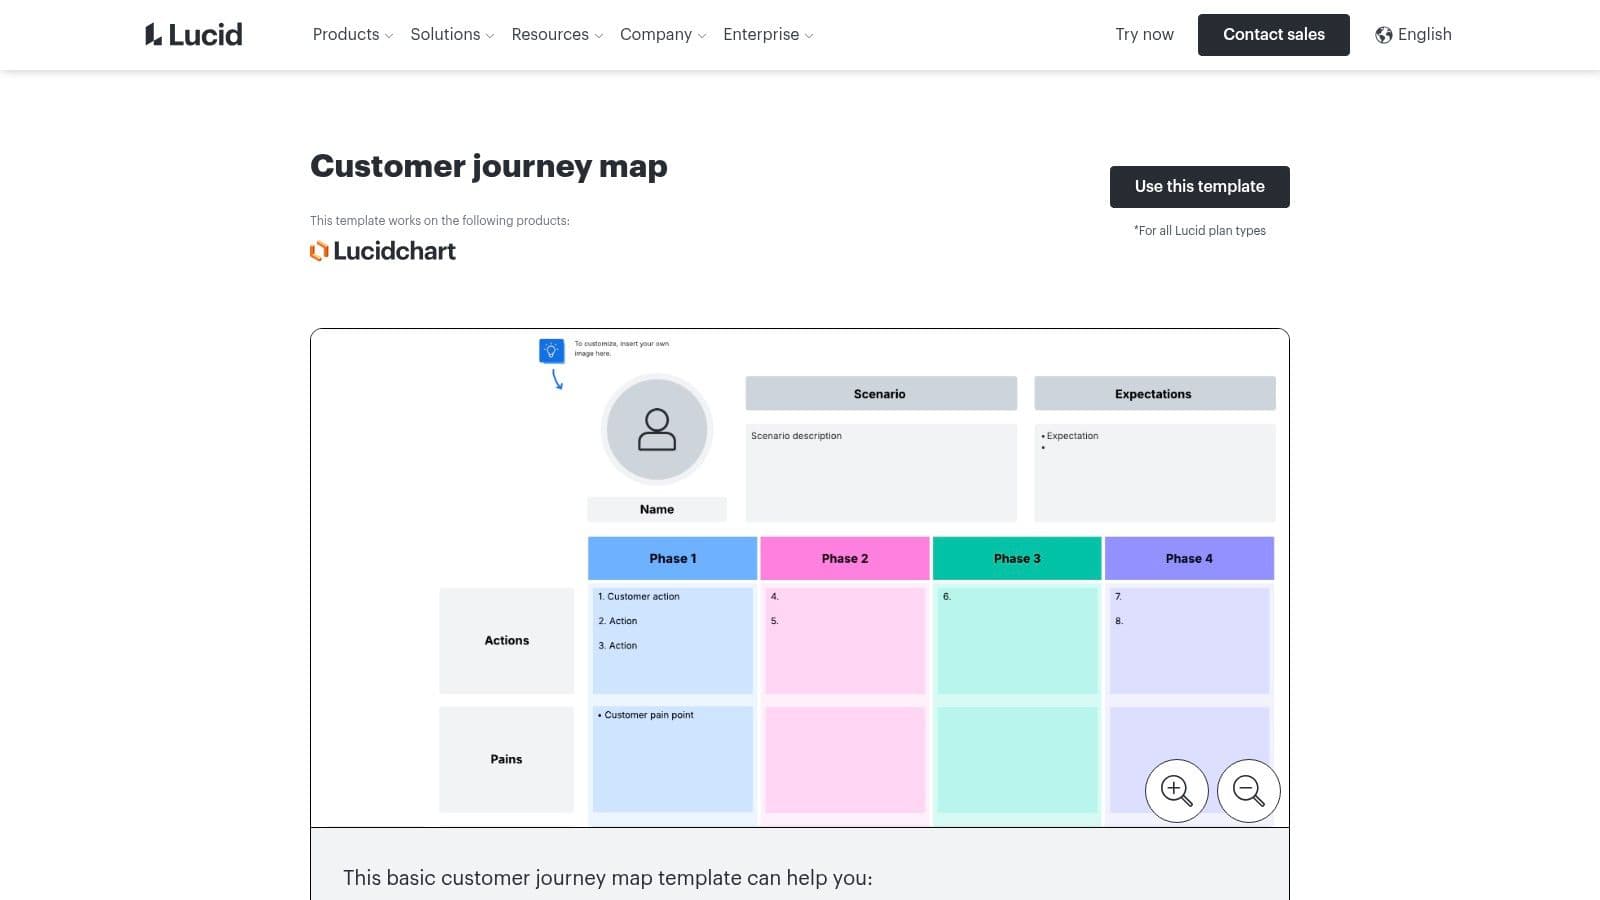Image resolution: width=1600 pixels, height=900 pixels.
Task: Open the Resources dropdown menu
Action: (x=557, y=35)
